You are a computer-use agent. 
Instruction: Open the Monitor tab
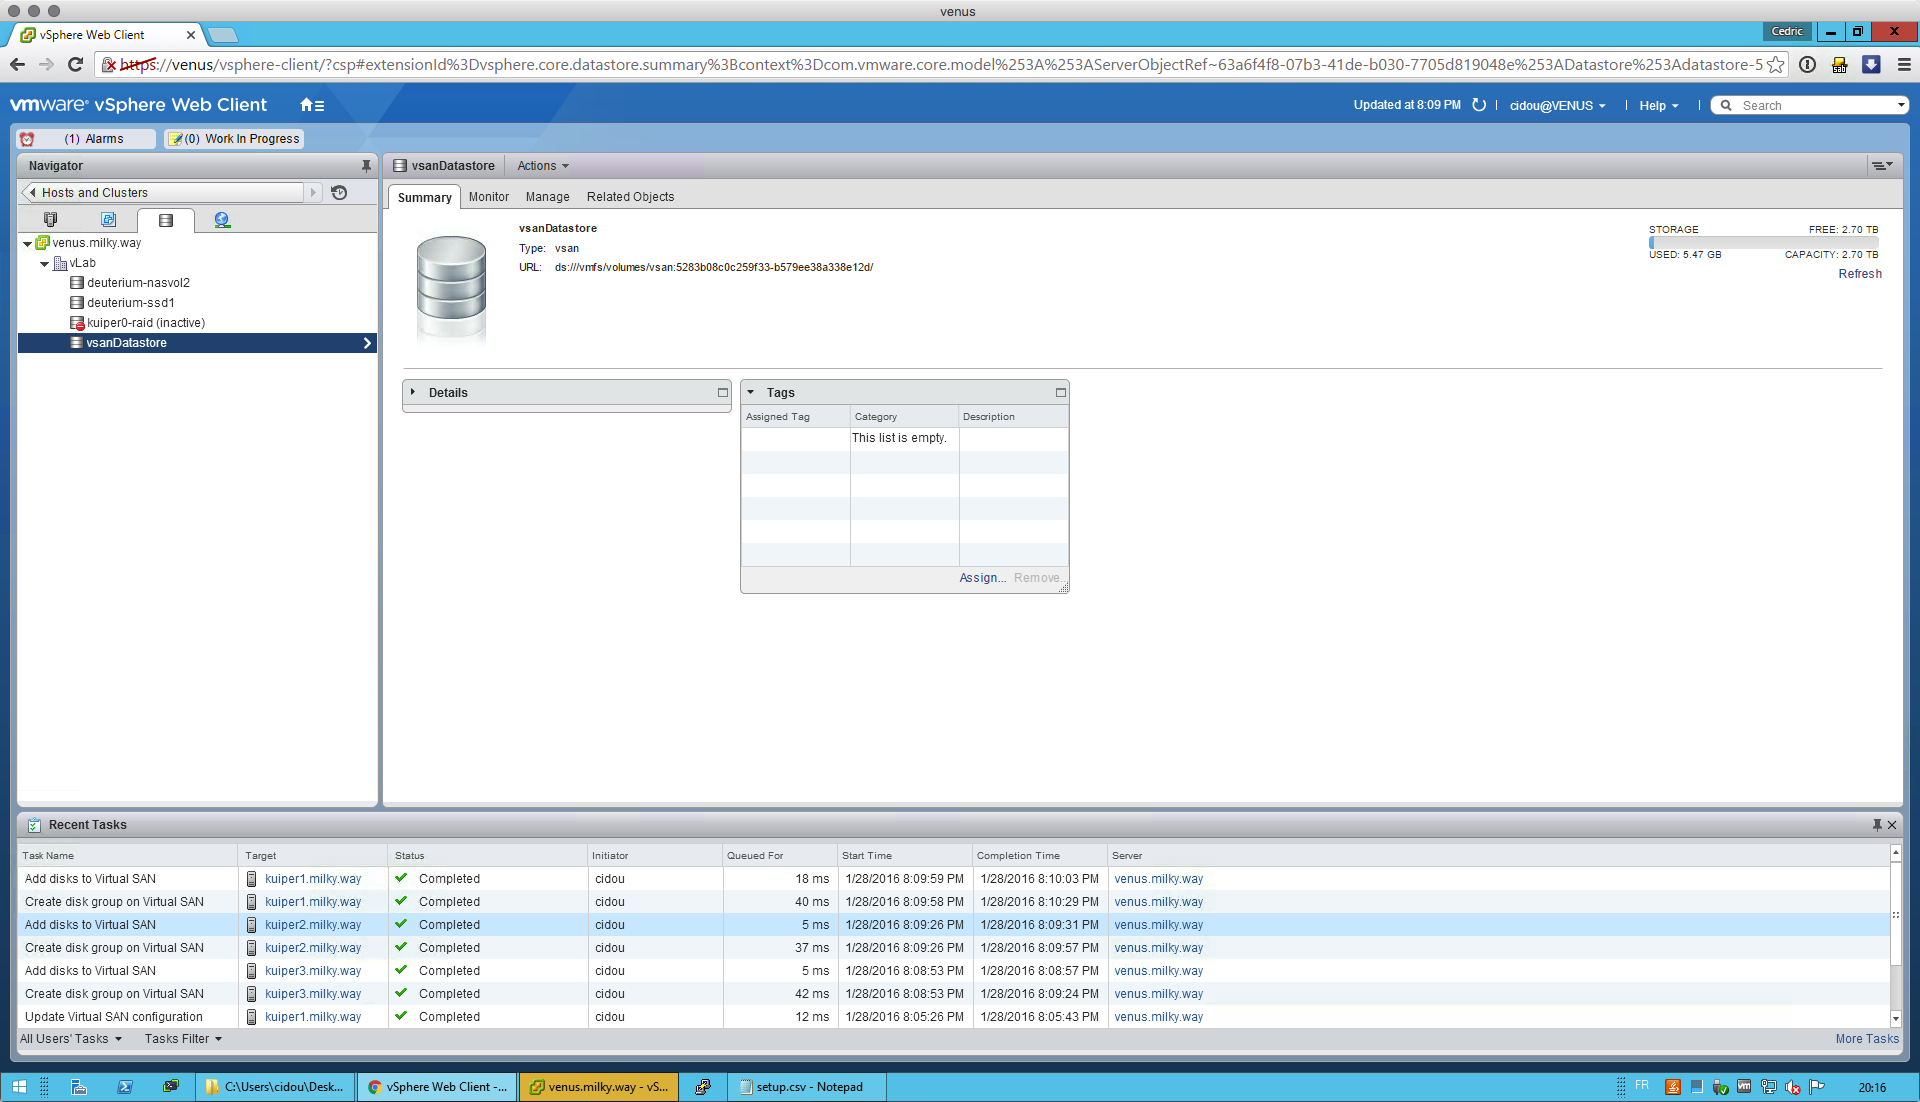tap(488, 197)
